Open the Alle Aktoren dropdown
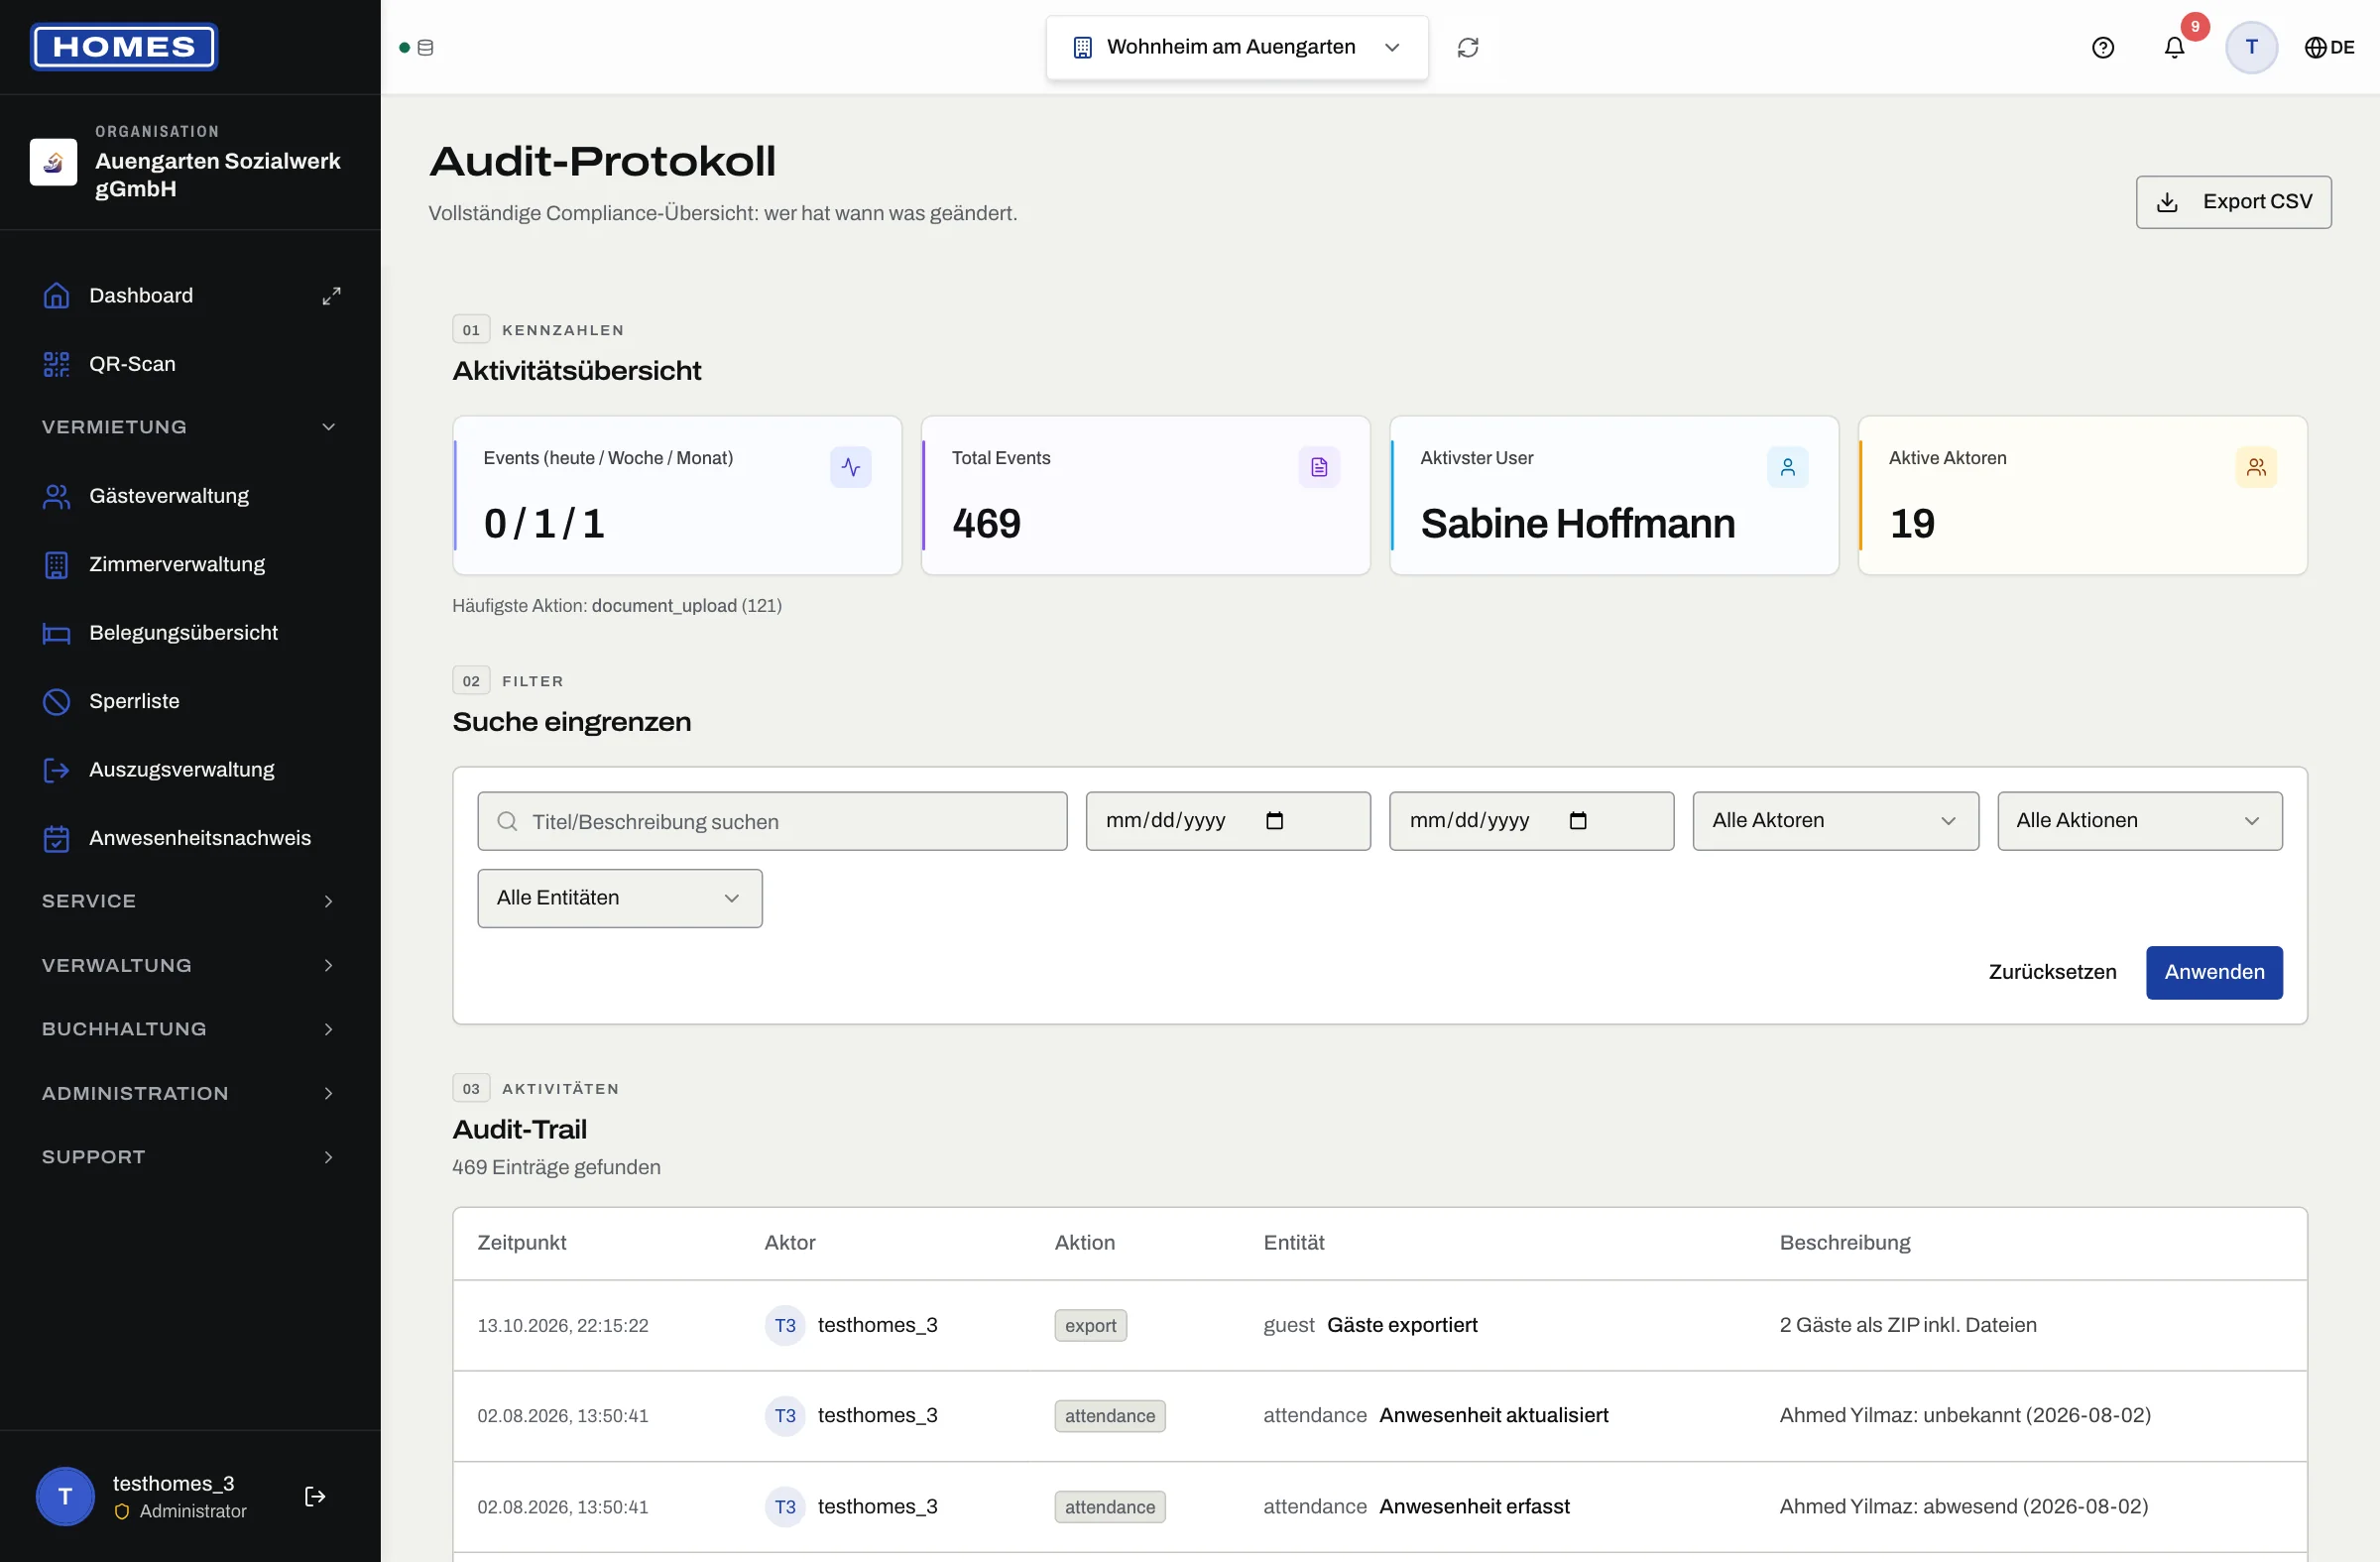The width and height of the screenshot is (2380, 1562). click(1835, 821)
